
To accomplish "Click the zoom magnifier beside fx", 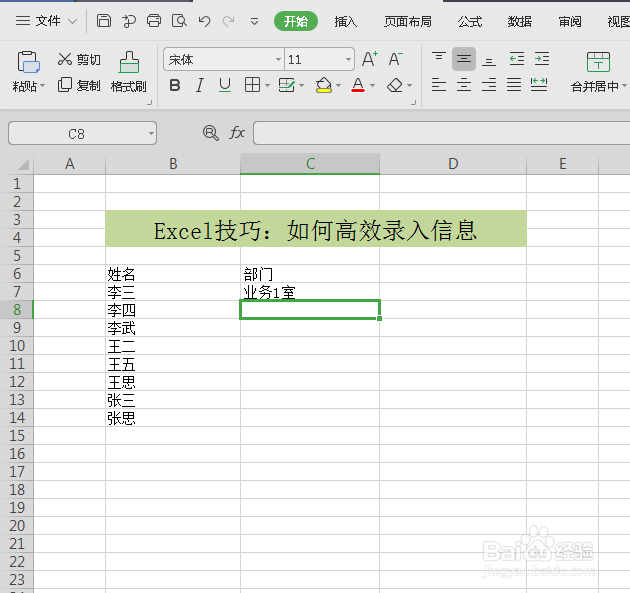I will [211, 133].
